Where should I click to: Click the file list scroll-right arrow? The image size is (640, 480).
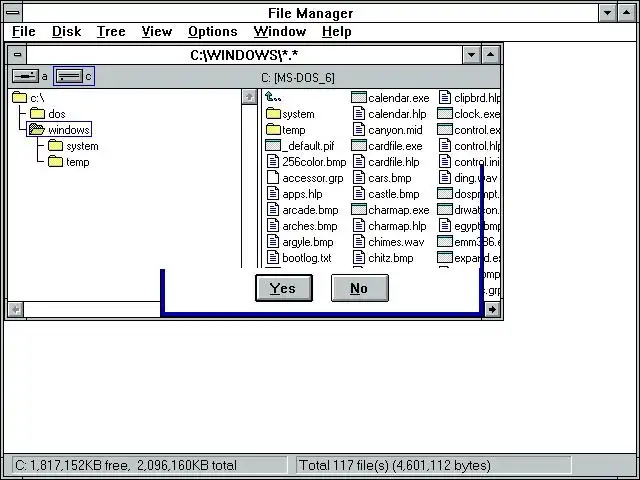point(492,309)
